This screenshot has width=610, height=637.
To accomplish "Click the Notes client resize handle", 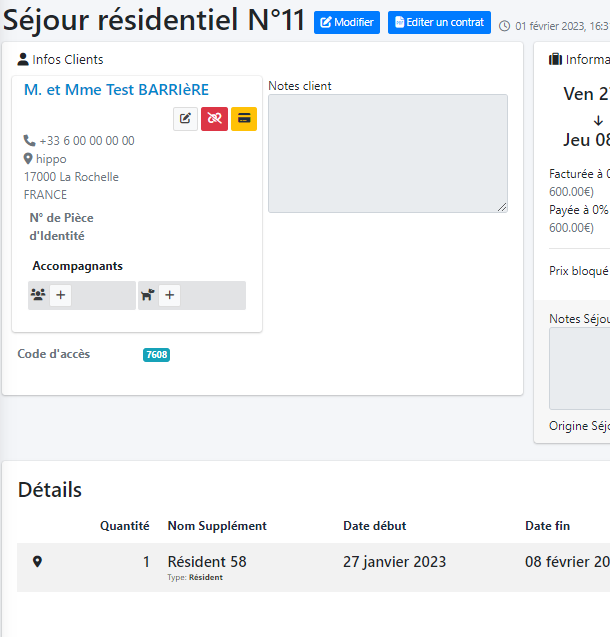I will coord(502,207).
